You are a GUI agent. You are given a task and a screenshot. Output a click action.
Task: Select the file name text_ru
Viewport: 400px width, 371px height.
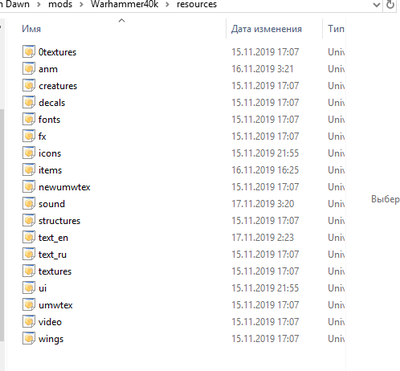(x=52, y=255)
